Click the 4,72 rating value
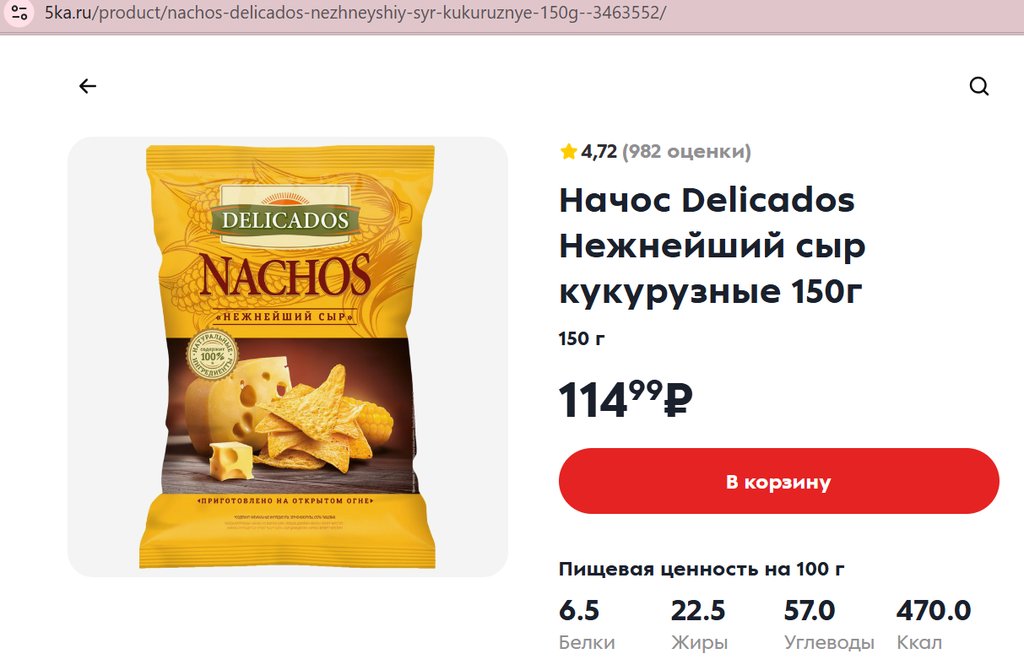Viewport: 1024px width, 670px height. [x=599, y=152]
